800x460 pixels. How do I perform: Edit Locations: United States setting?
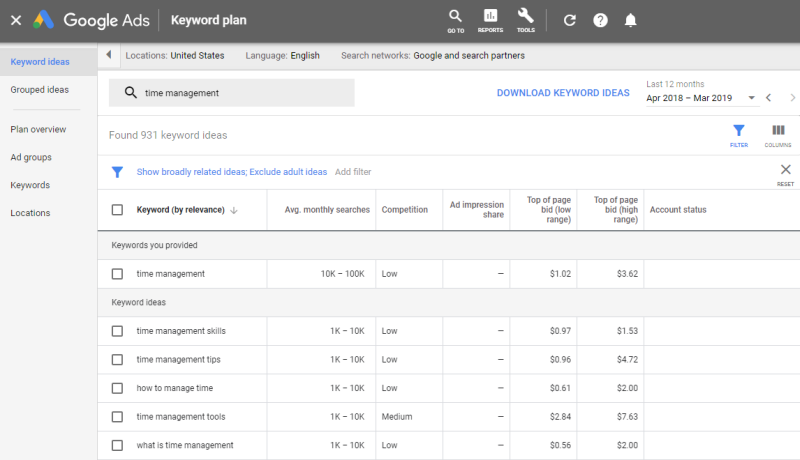pyautogui.click(x=174, y=56)
